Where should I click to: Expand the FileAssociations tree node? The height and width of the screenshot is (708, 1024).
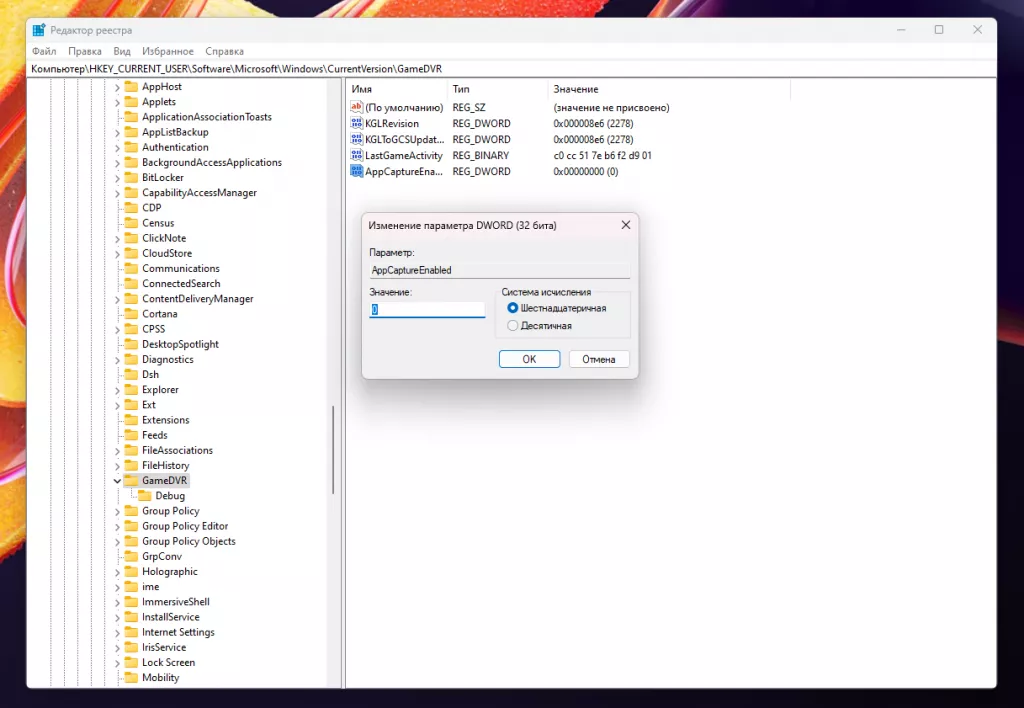[118, 451]
